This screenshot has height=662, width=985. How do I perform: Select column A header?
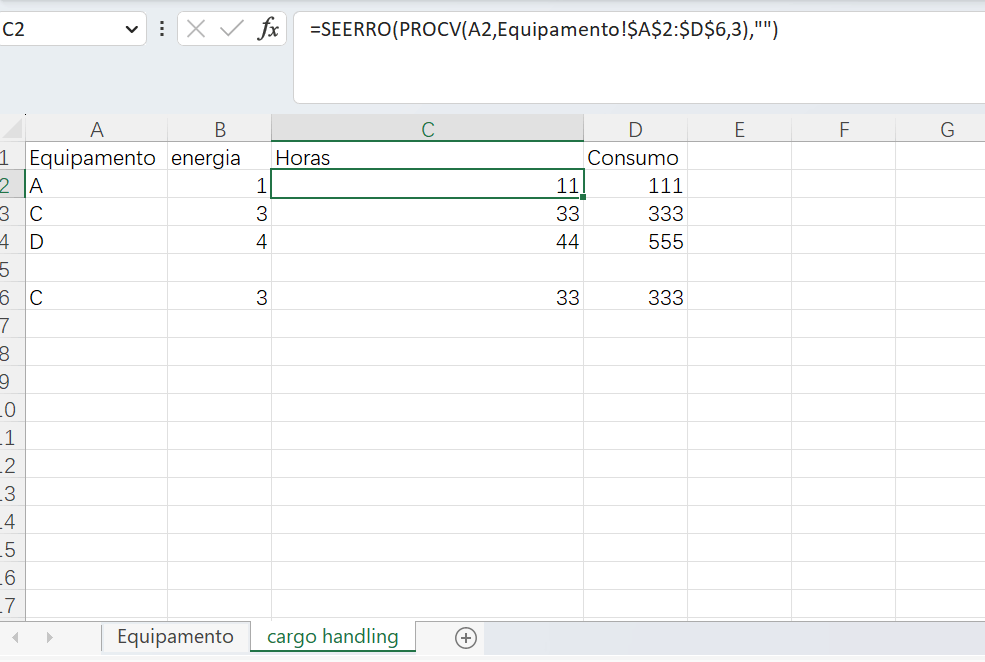point(96,129)
